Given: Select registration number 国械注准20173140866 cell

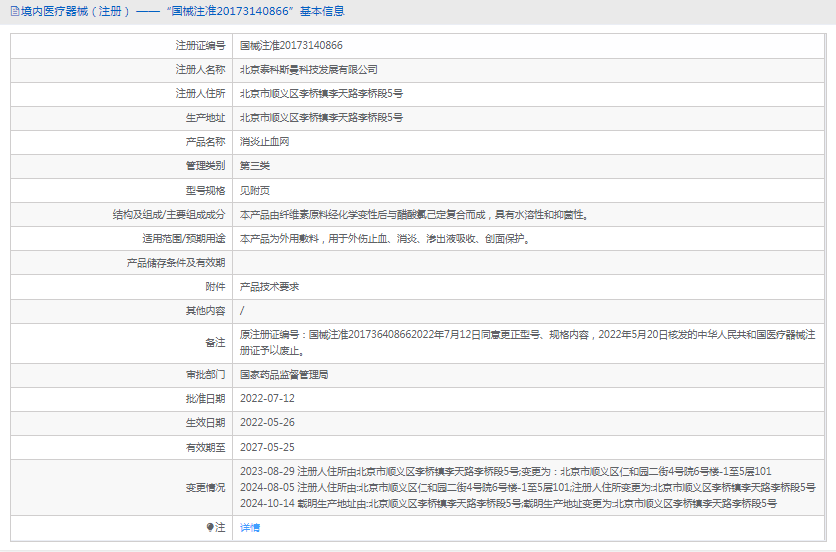Looking at the screenshot, I should [x=291, y=45].
